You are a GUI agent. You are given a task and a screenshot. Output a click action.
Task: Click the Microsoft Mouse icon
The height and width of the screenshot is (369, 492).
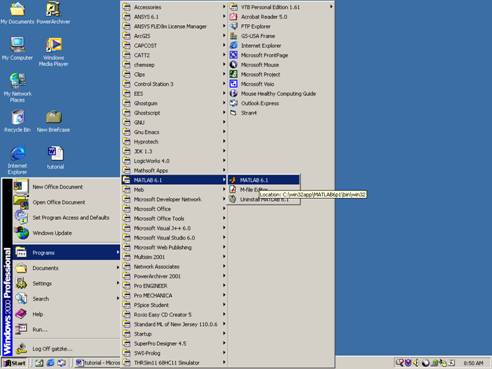pos(234,65)
